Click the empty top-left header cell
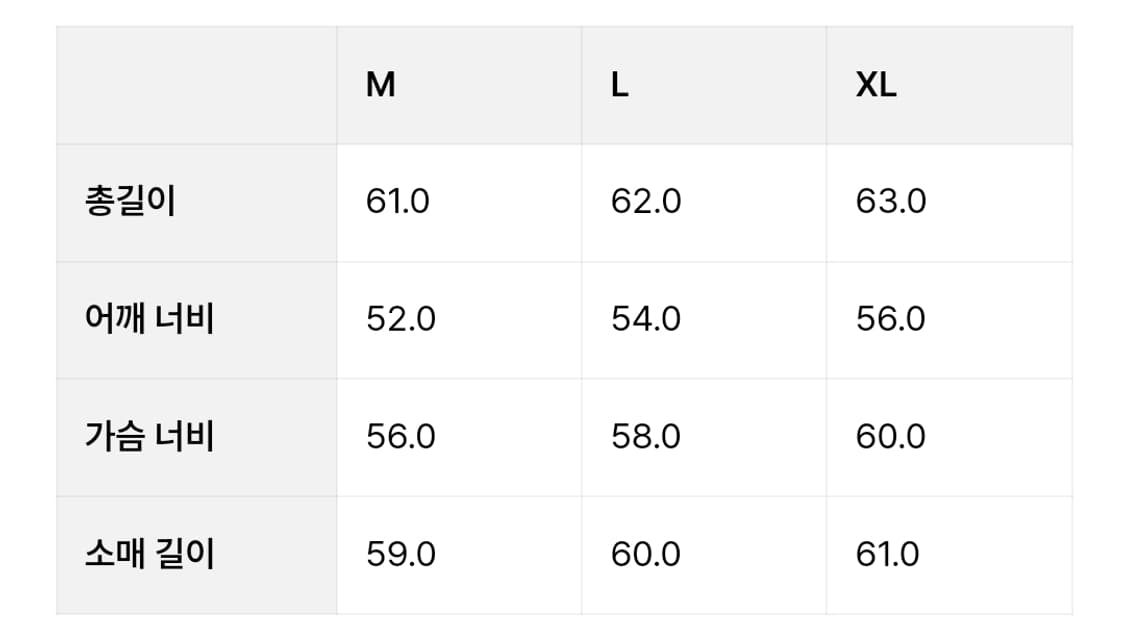1125x624 pixels. [x=197, y=85]
